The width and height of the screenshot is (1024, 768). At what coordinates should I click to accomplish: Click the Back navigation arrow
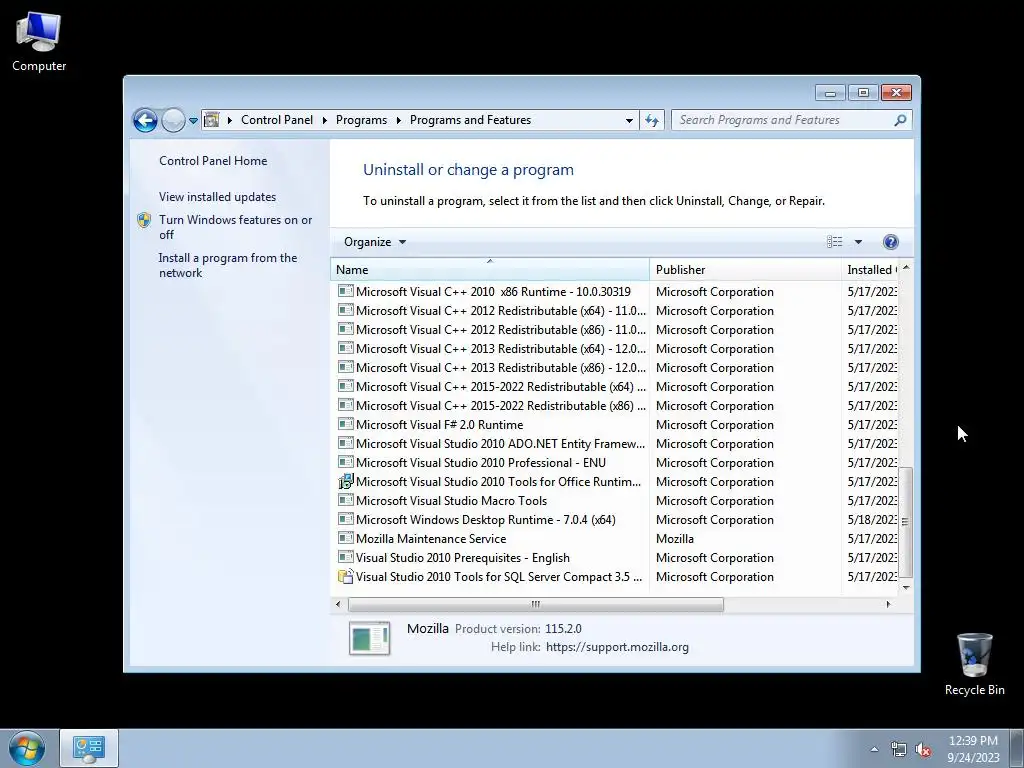click(145, 120)
